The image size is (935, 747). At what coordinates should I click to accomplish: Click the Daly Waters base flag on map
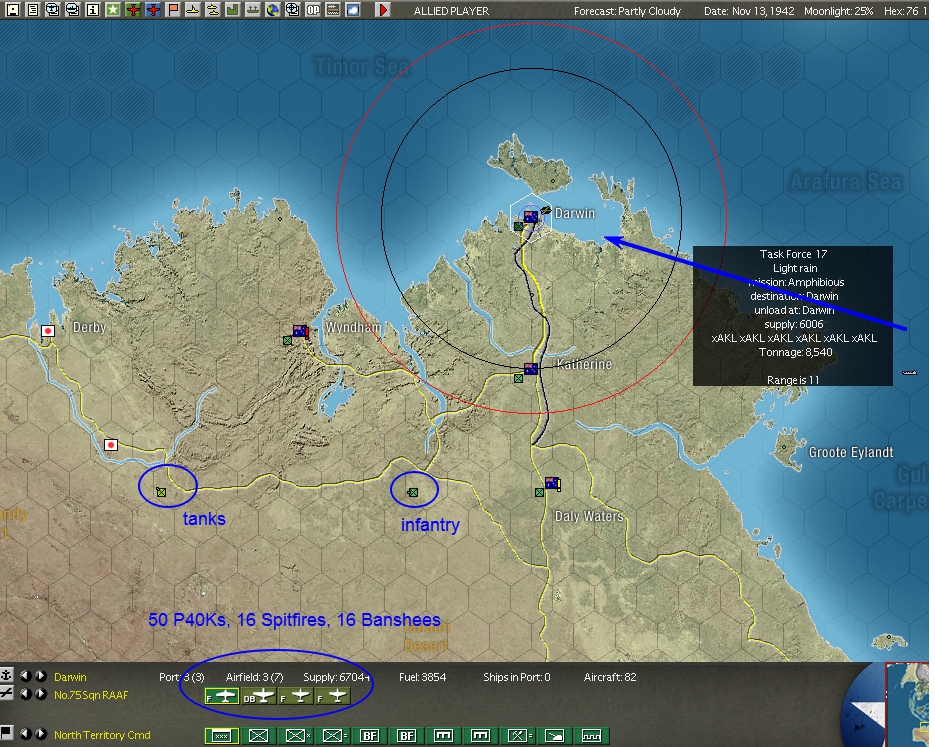click(x=552, y=483)
